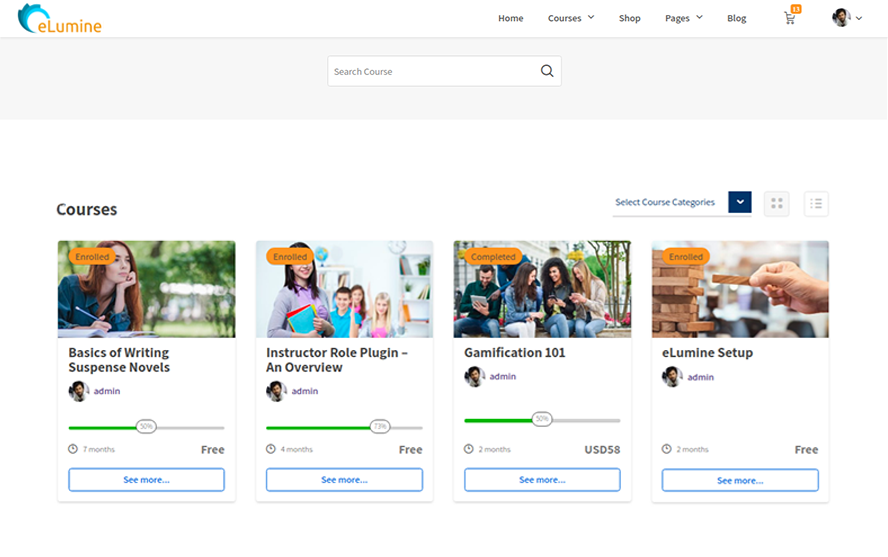Image resolution: width=888 pixels, height=557 pixels.
Task: Click clock icon beside 7 months
Action: coord(73,449)
